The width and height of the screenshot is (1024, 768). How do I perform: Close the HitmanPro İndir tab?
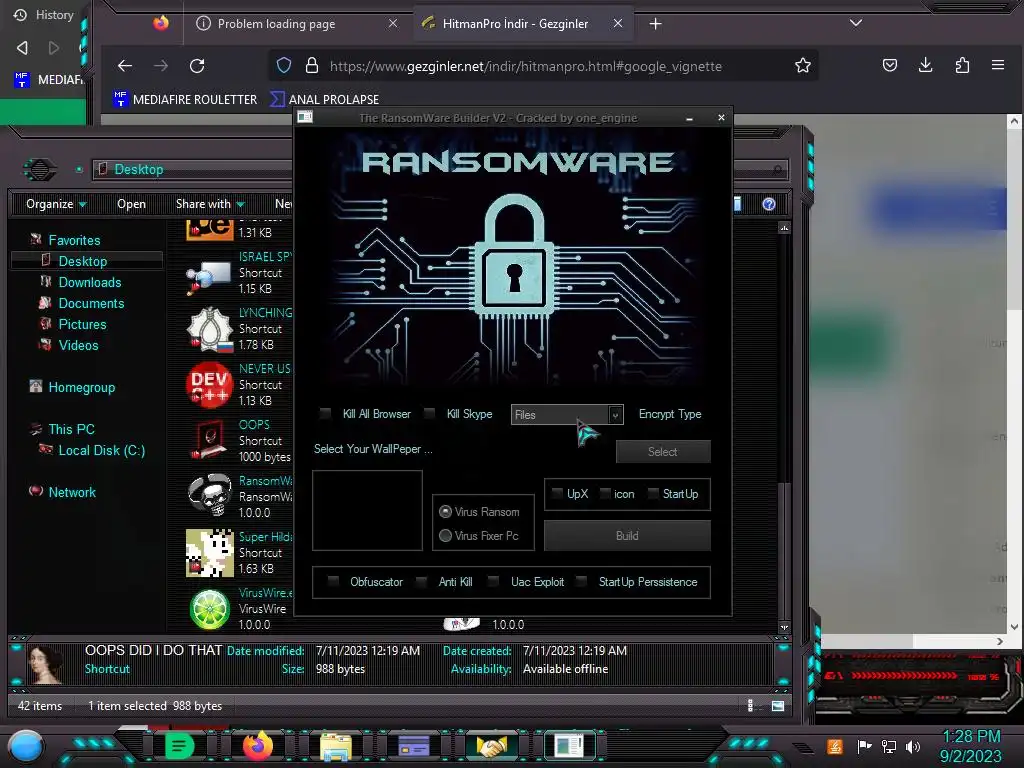tap(618, 24)
